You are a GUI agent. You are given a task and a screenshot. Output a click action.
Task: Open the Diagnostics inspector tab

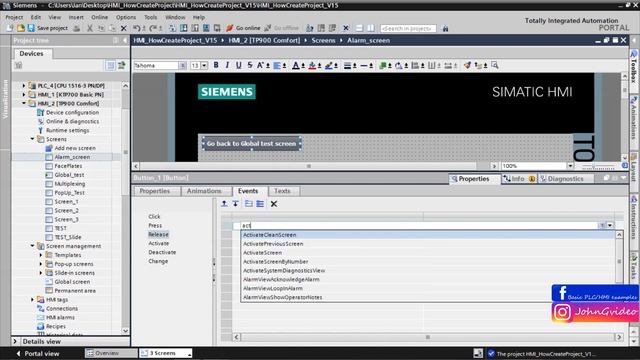point(565,179)
